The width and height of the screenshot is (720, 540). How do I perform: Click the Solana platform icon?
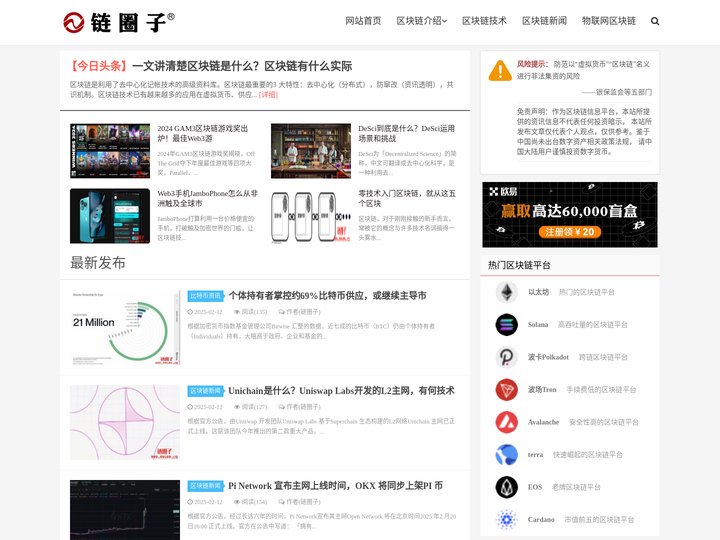pyautogui.click(x=506, y=325)
